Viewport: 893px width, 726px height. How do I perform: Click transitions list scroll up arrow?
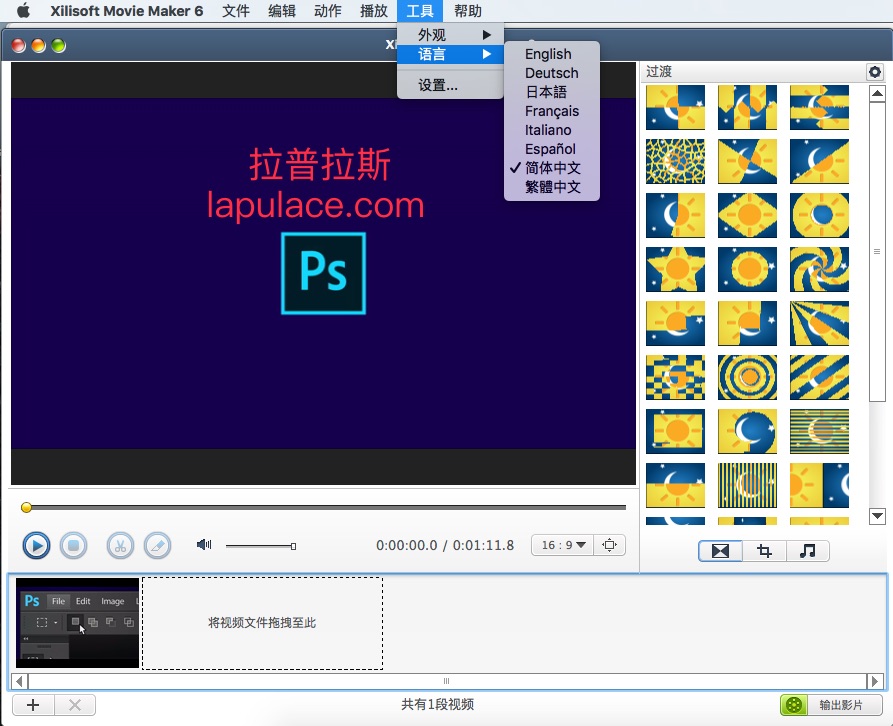coord(877,93)
